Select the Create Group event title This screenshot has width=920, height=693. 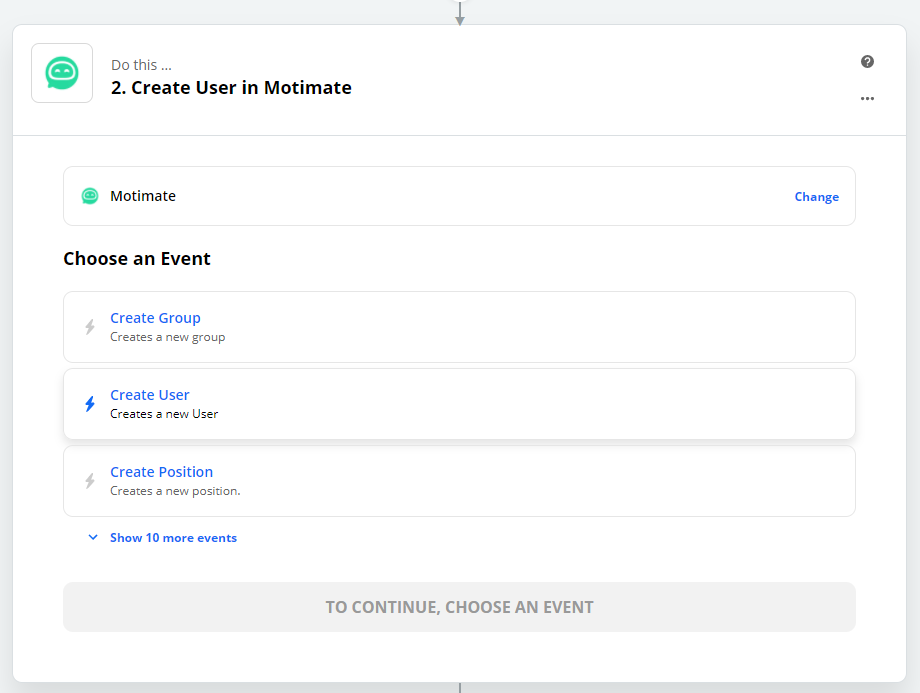click(x=155, y=318)
